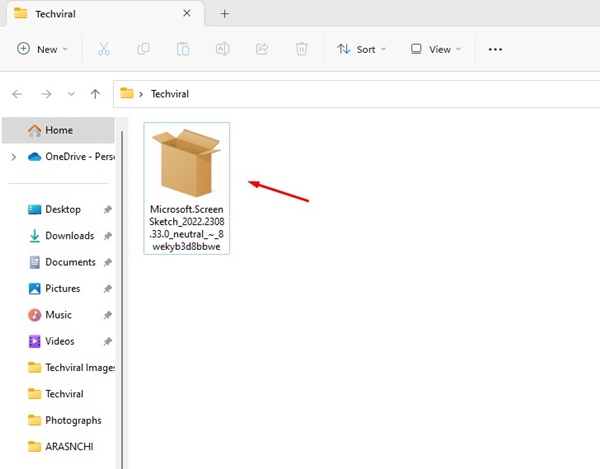Click the file name Microsoft.ScreenSketch_2022.2308
The height and width of the screenshot is (469, 600).
point(187,228)
